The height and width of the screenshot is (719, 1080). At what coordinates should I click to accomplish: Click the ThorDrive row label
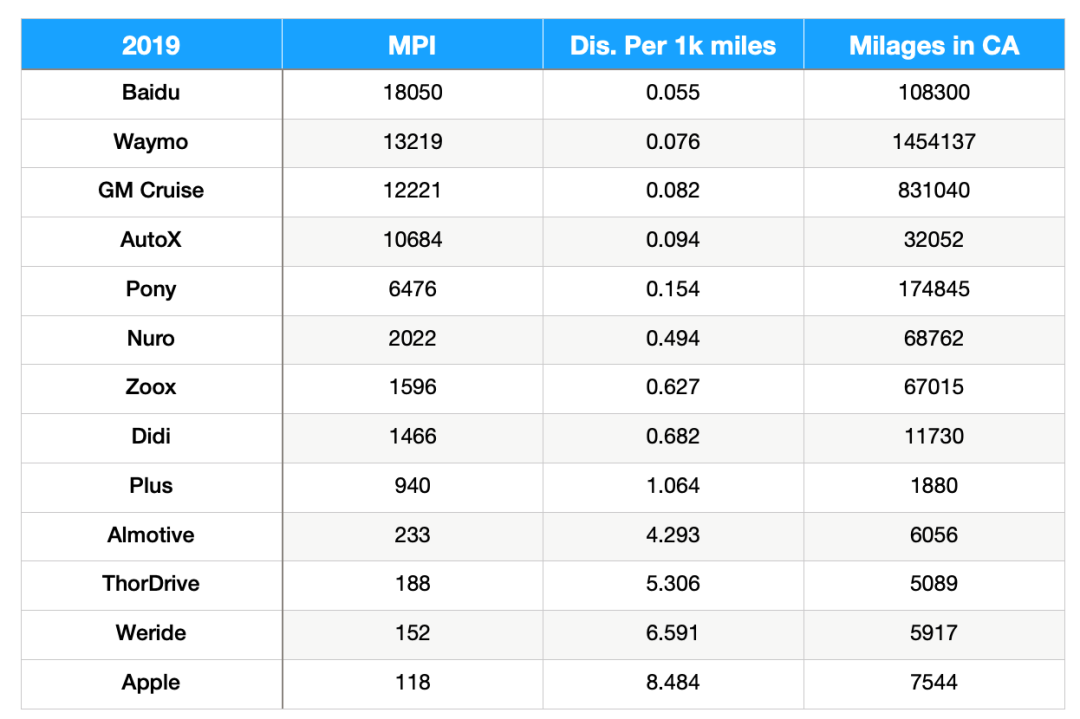tap(151, 584)
